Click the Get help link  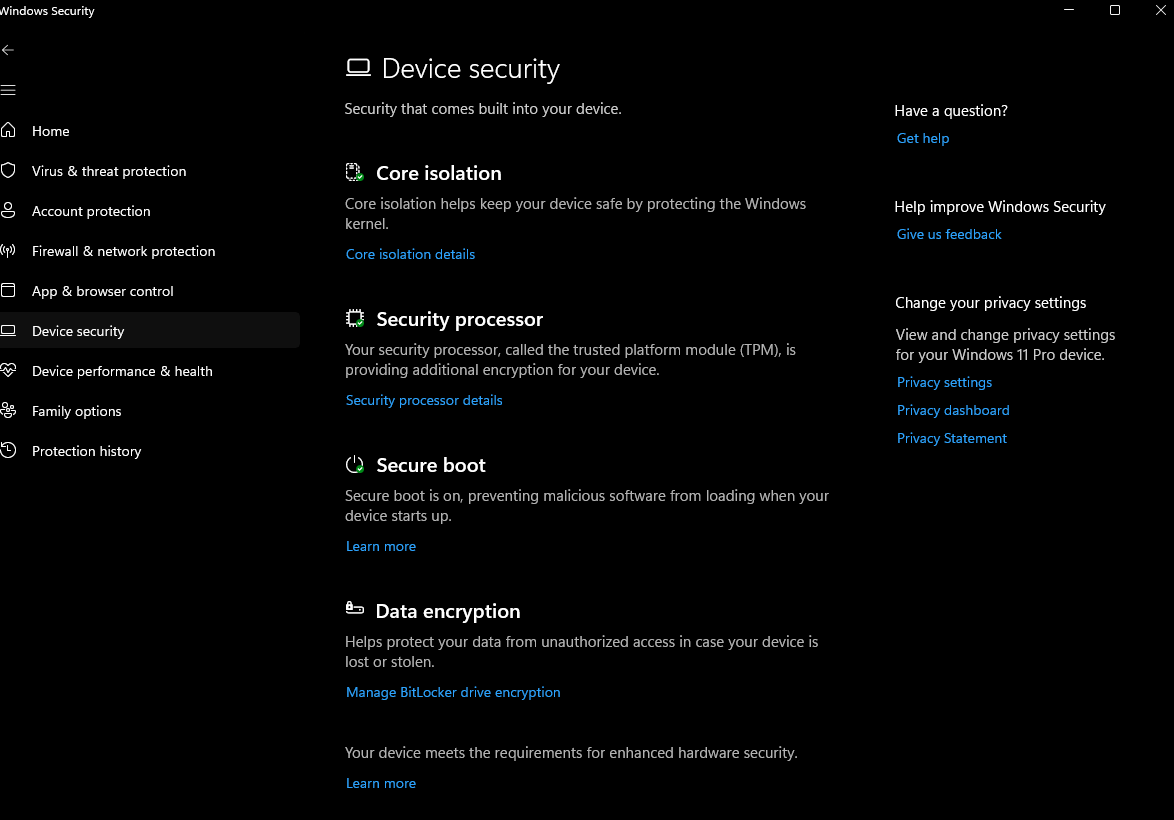pos(922,138)
